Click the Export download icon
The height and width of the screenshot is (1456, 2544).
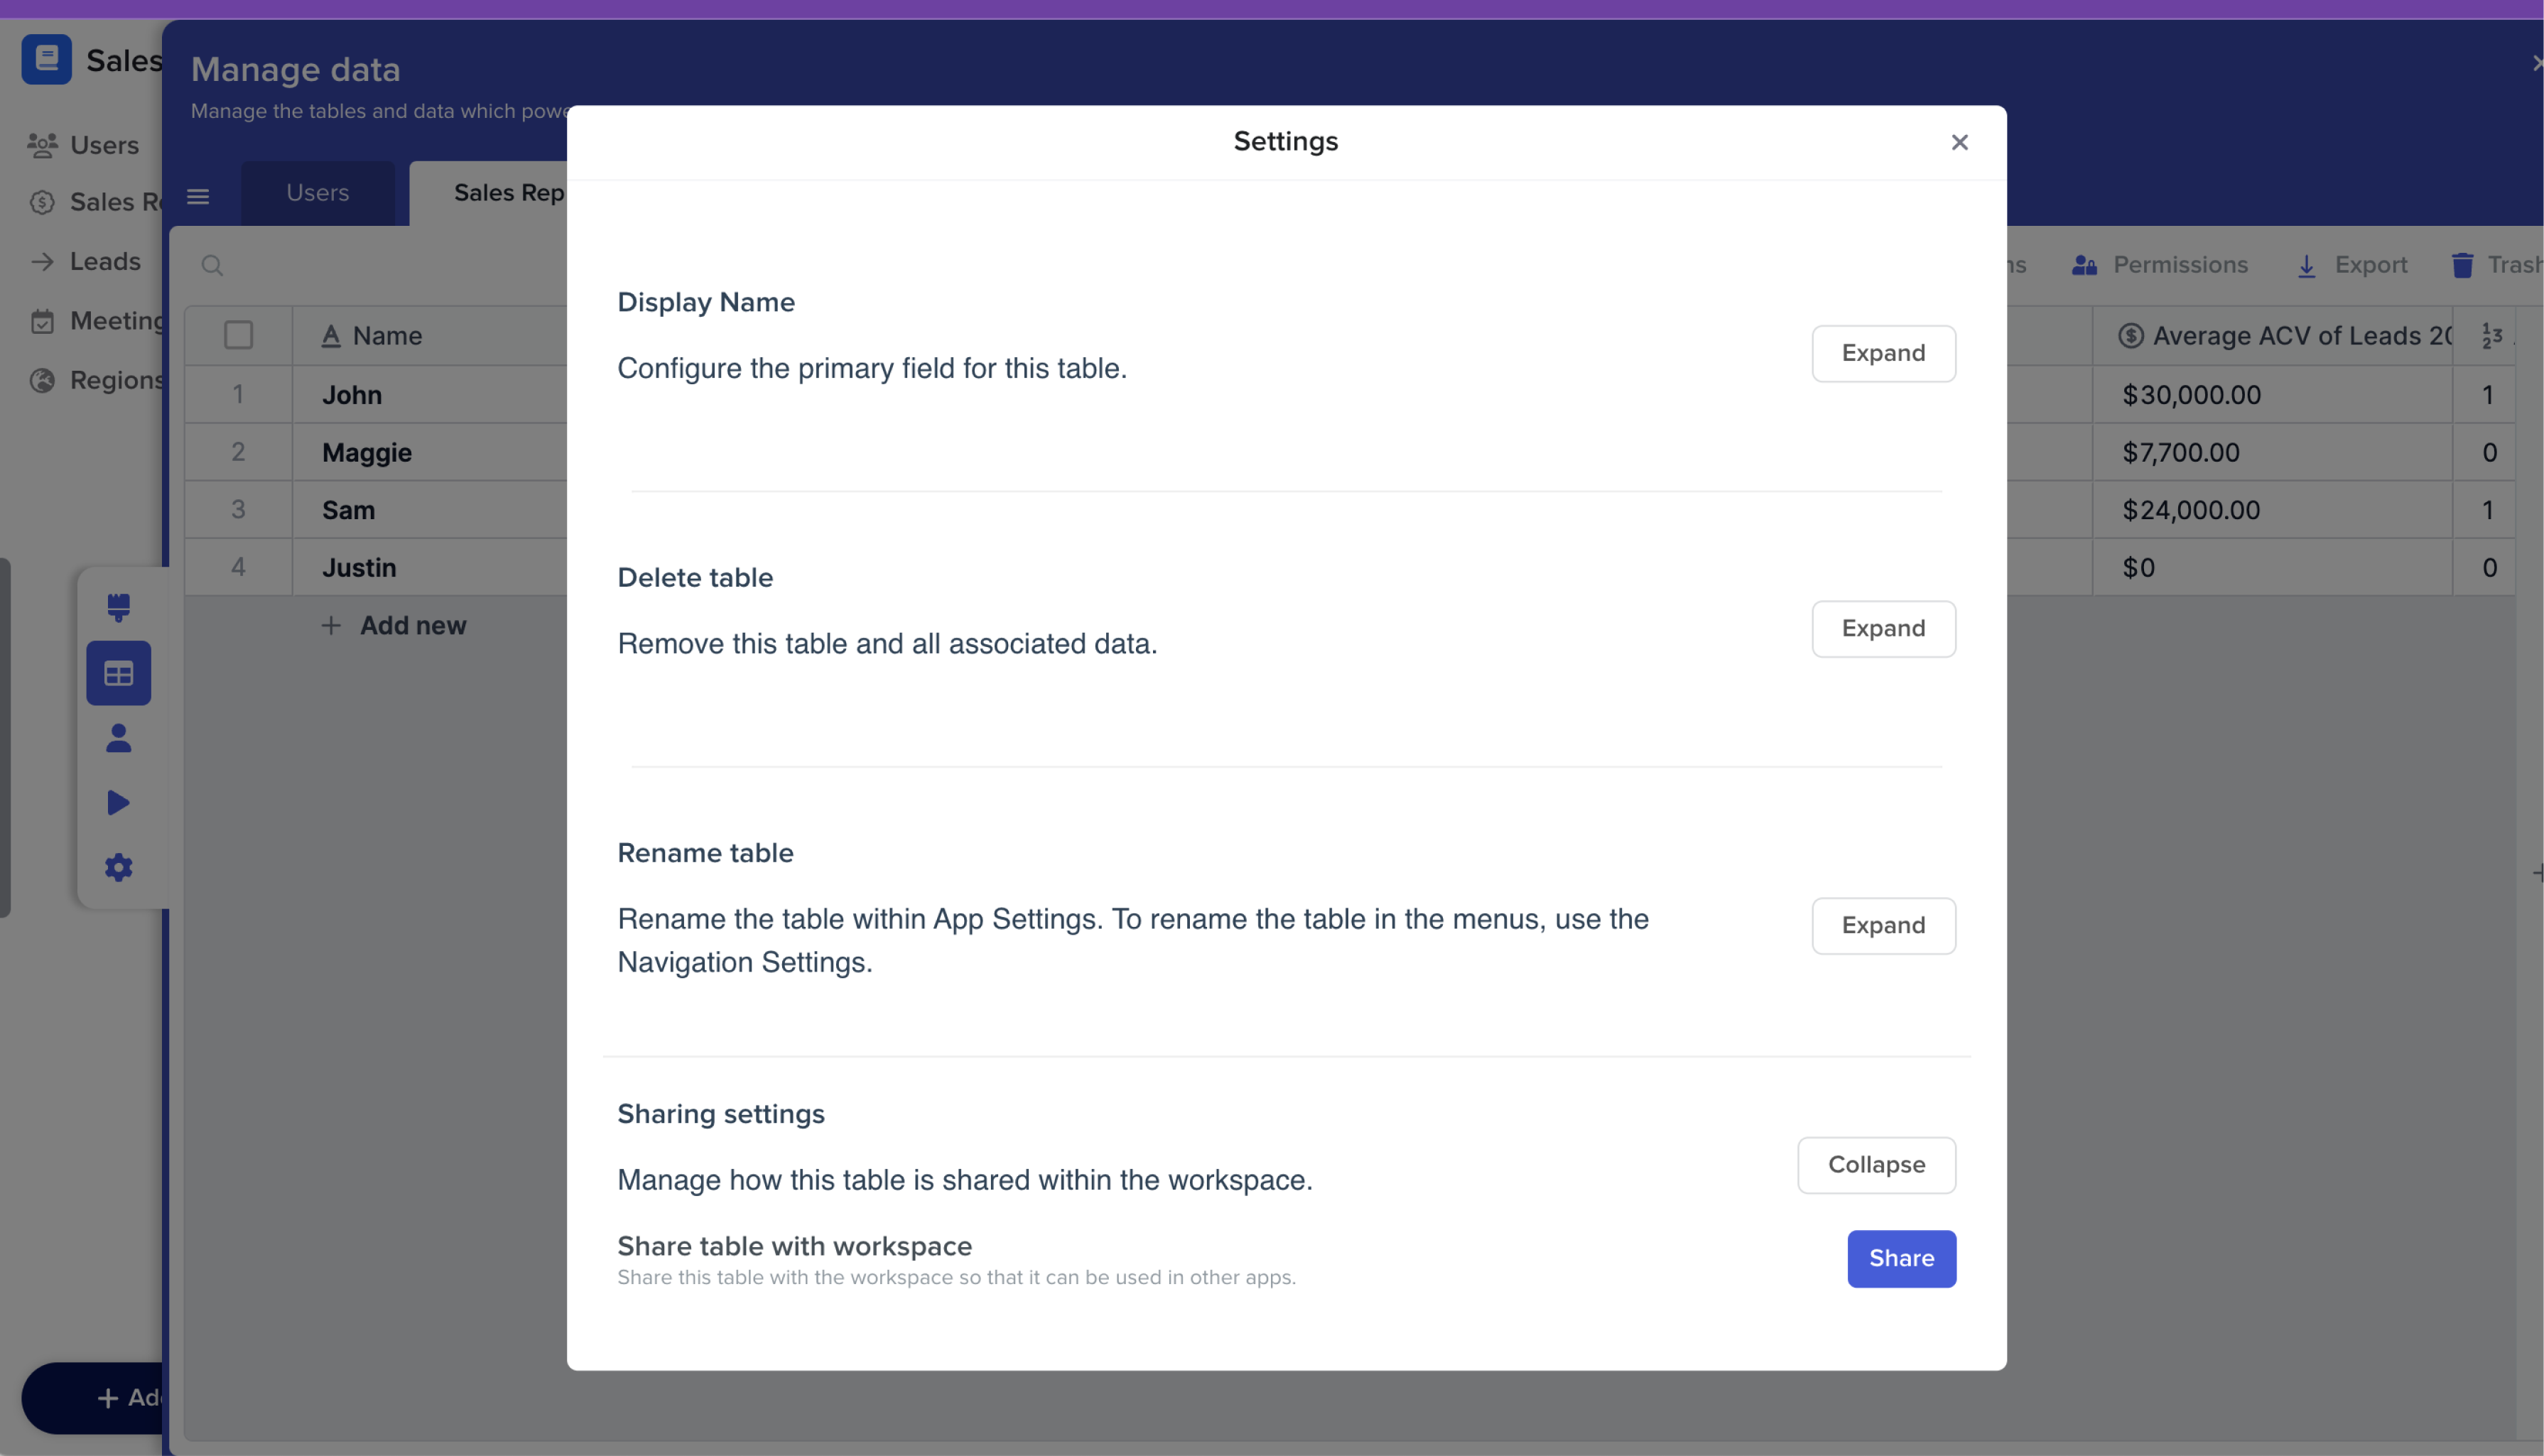2306,265
